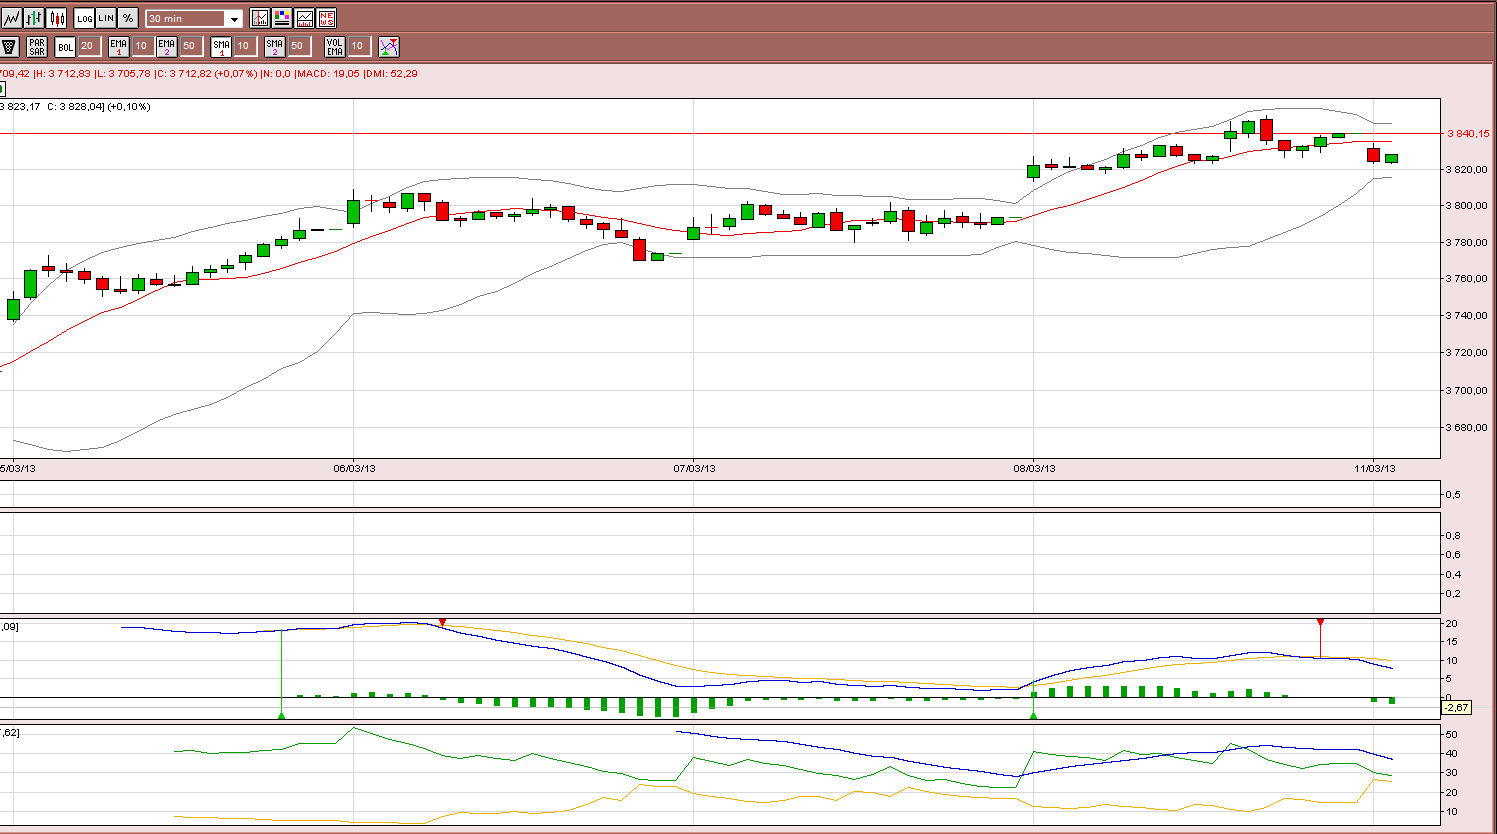This screenshot has height=834, width=1497.
Task: Toggle the SMA 2 indicator
Action: click(x=275, y=46)
